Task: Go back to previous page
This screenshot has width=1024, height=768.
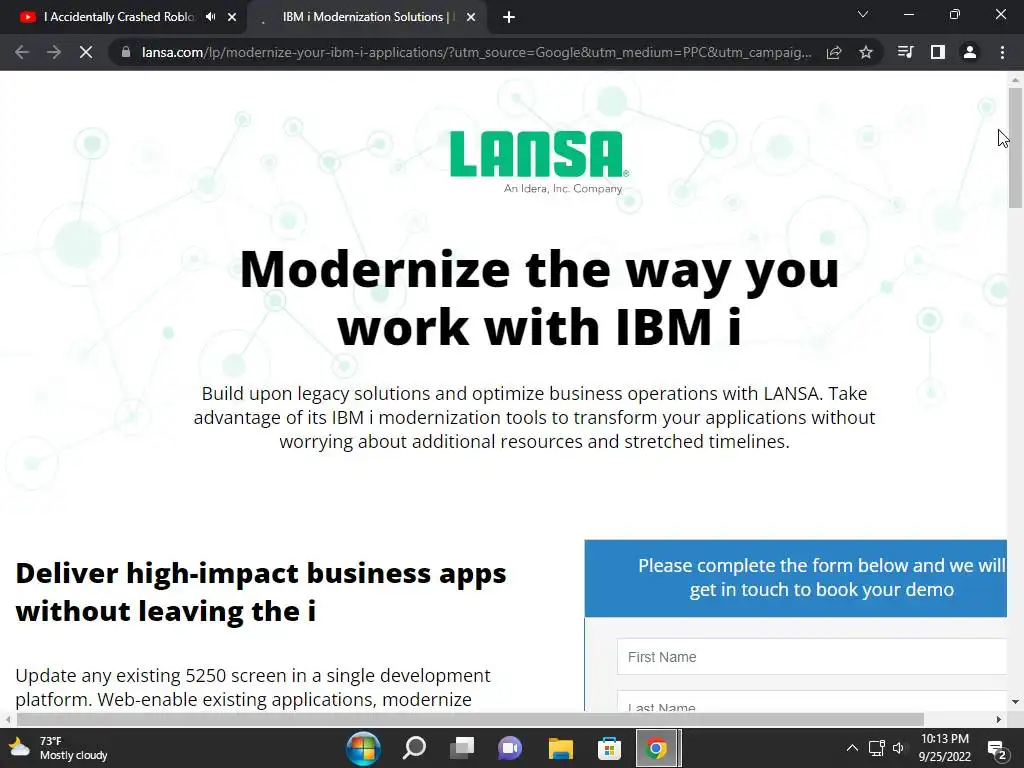Action: (x=22, y=52)
